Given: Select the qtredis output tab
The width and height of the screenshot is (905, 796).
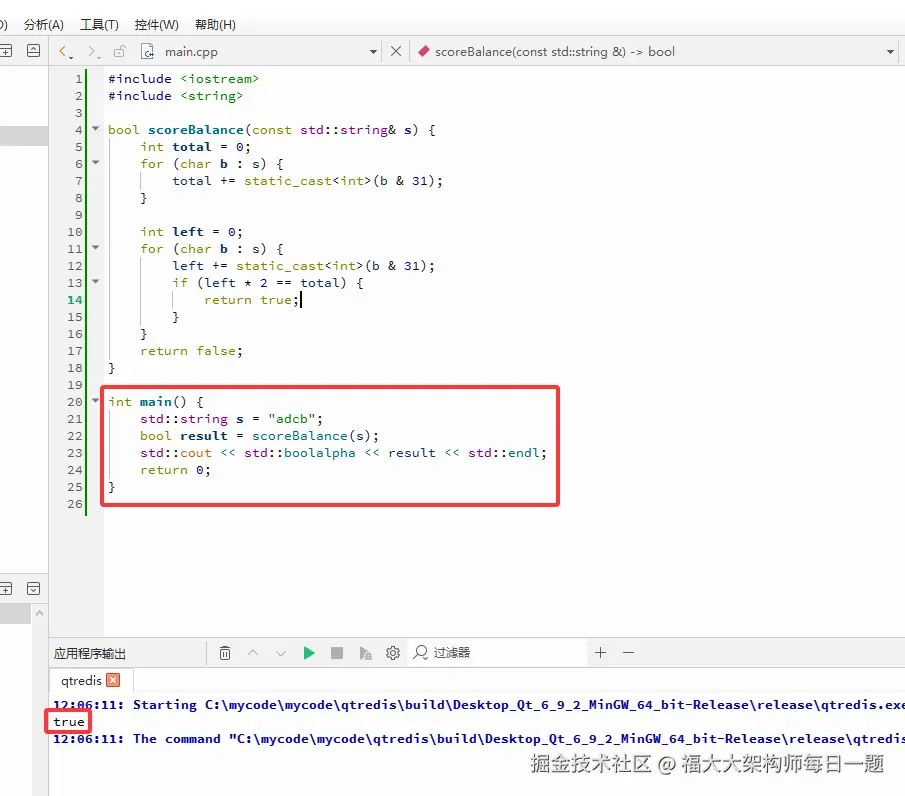Looking at the screenshot, I should (x=81, y=681).
